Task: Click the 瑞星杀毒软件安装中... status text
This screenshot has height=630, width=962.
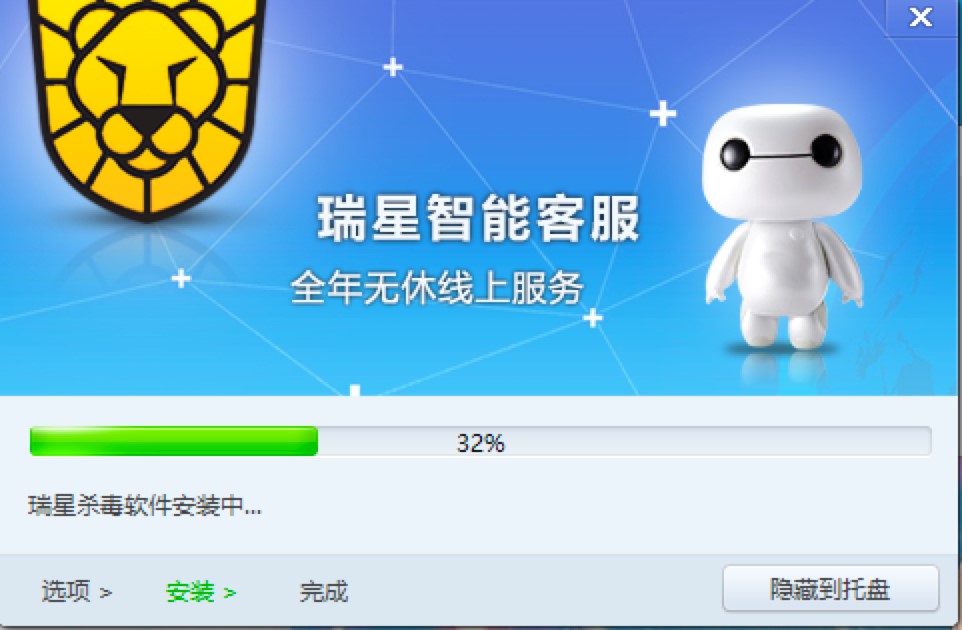Action: (x=145, y=506)
